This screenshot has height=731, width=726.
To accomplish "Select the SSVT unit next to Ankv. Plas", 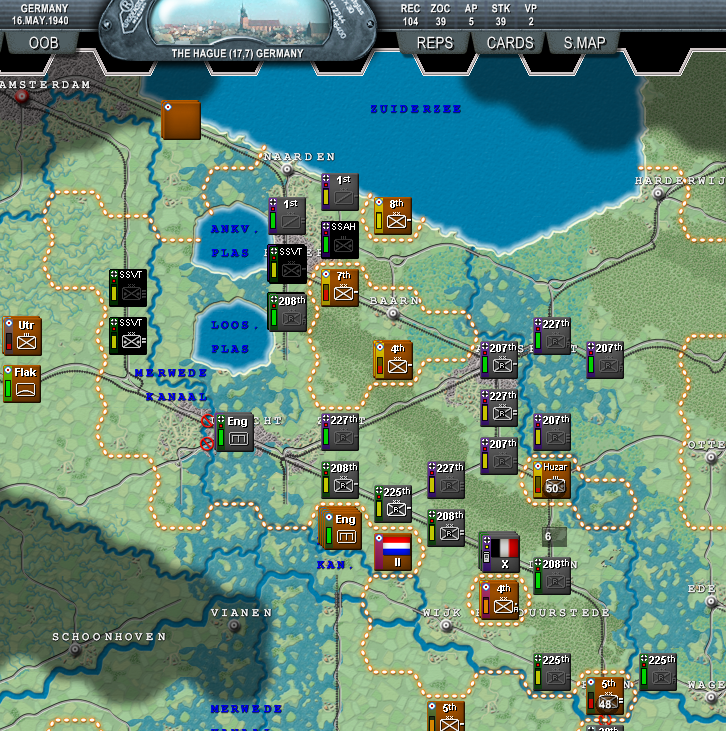I will [x=287, y=264].
